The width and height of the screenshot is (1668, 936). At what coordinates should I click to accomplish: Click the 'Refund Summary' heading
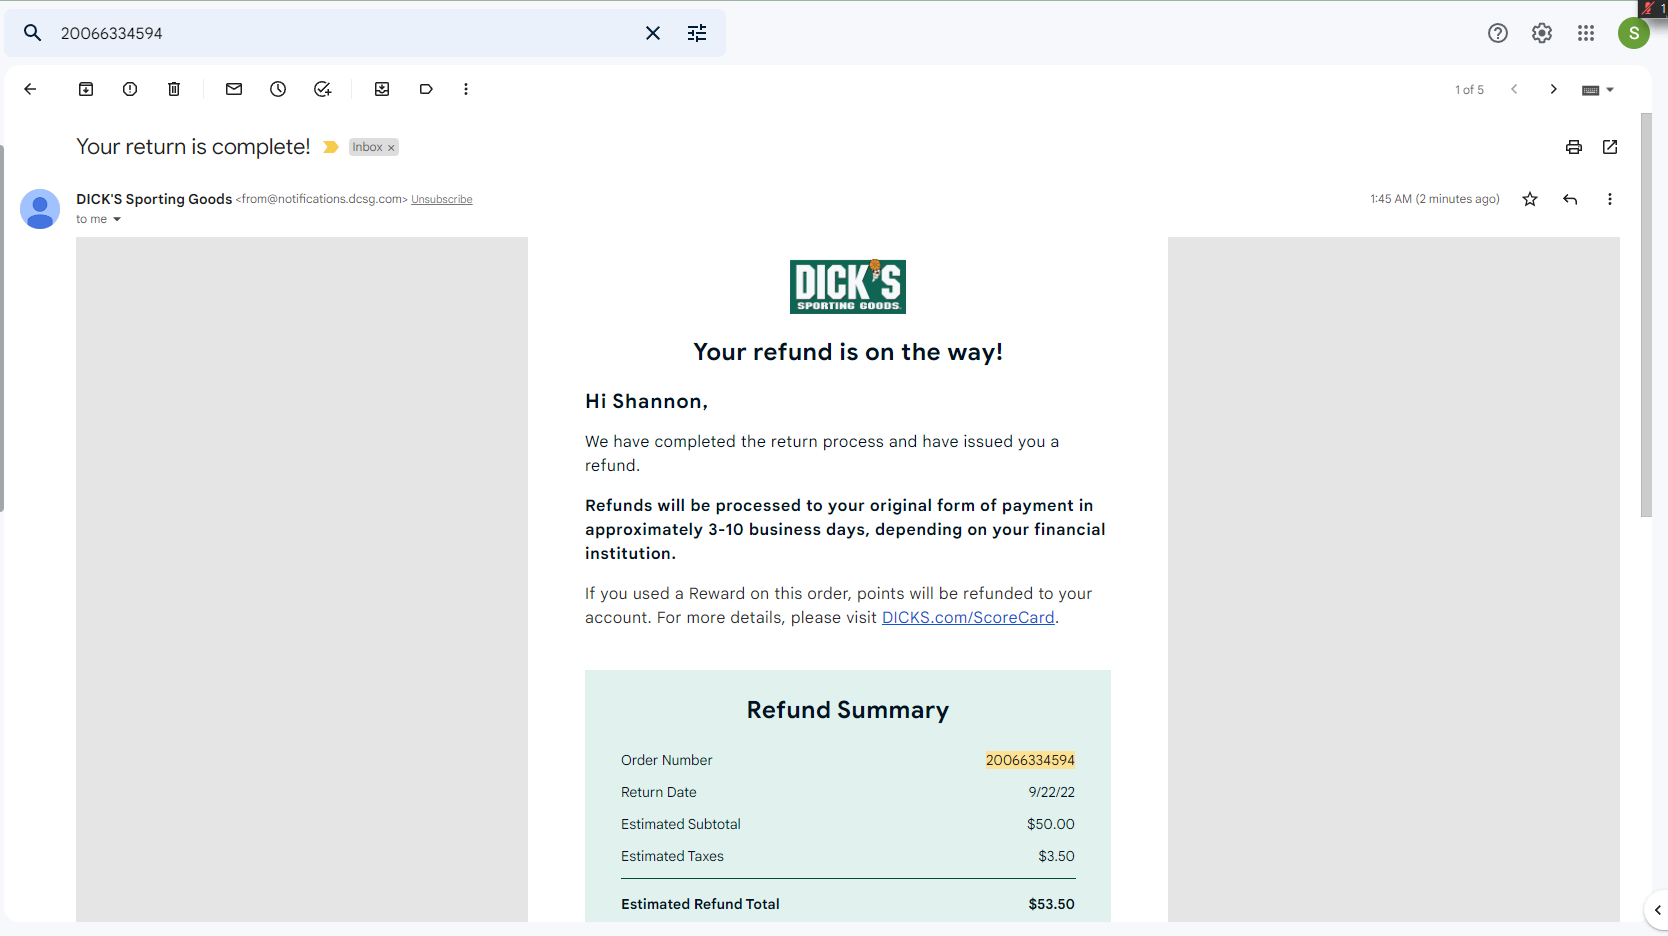(x=848, y=710)
